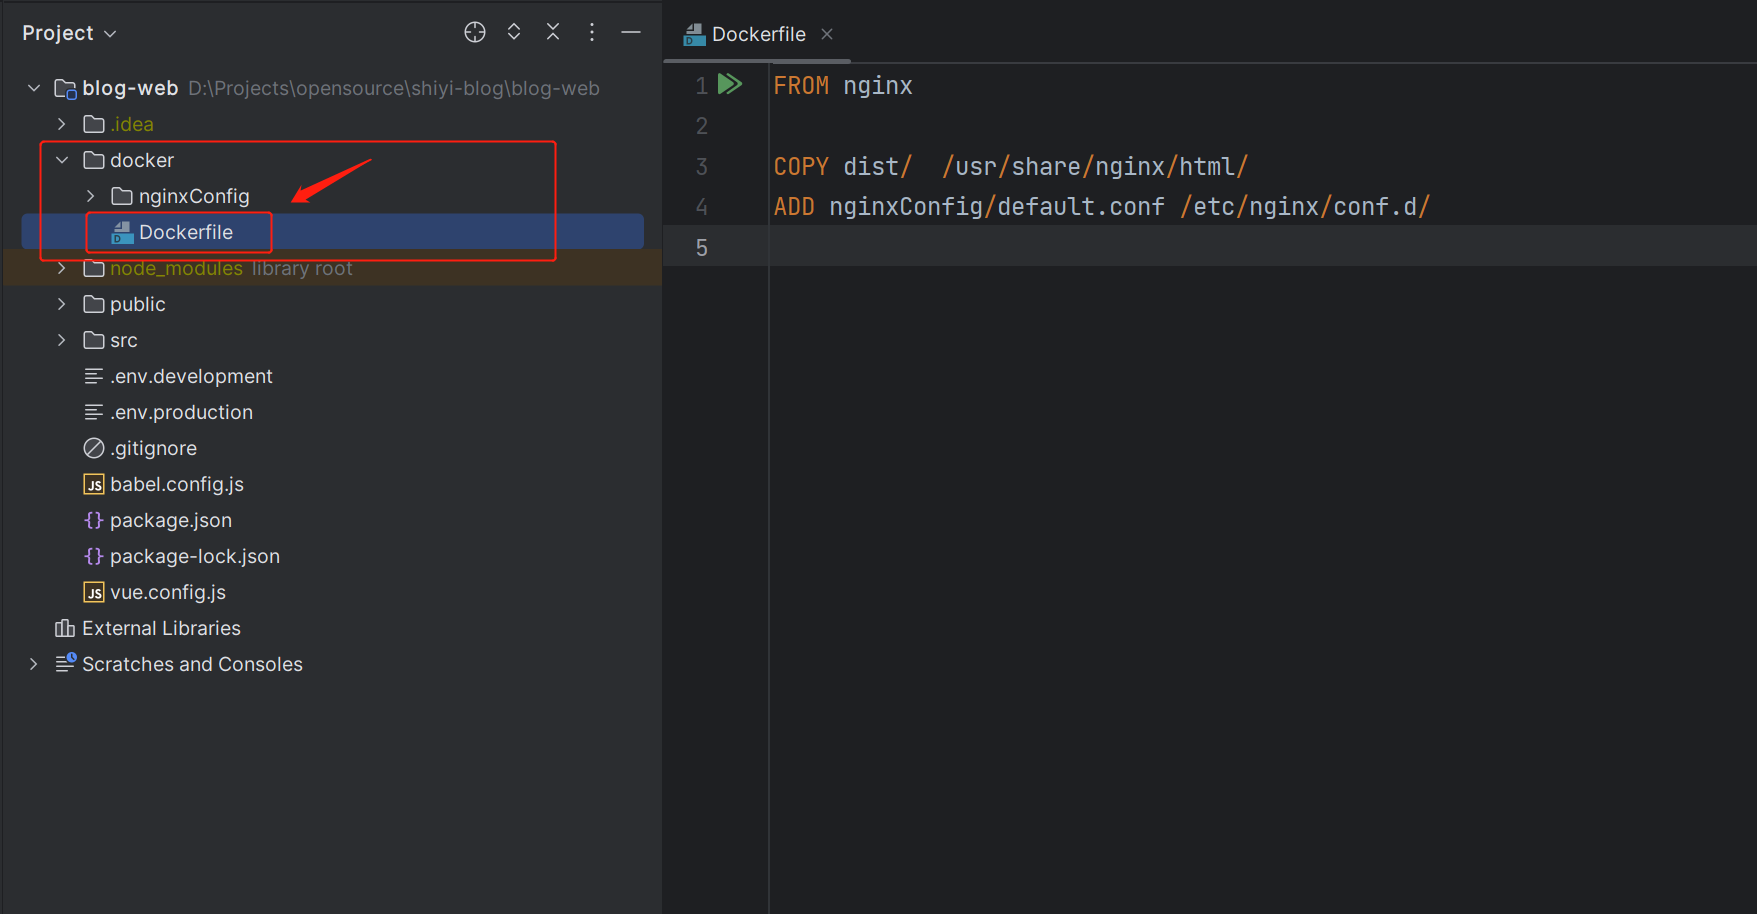Select the Dockerfile tab in editor

coord(758,34)
